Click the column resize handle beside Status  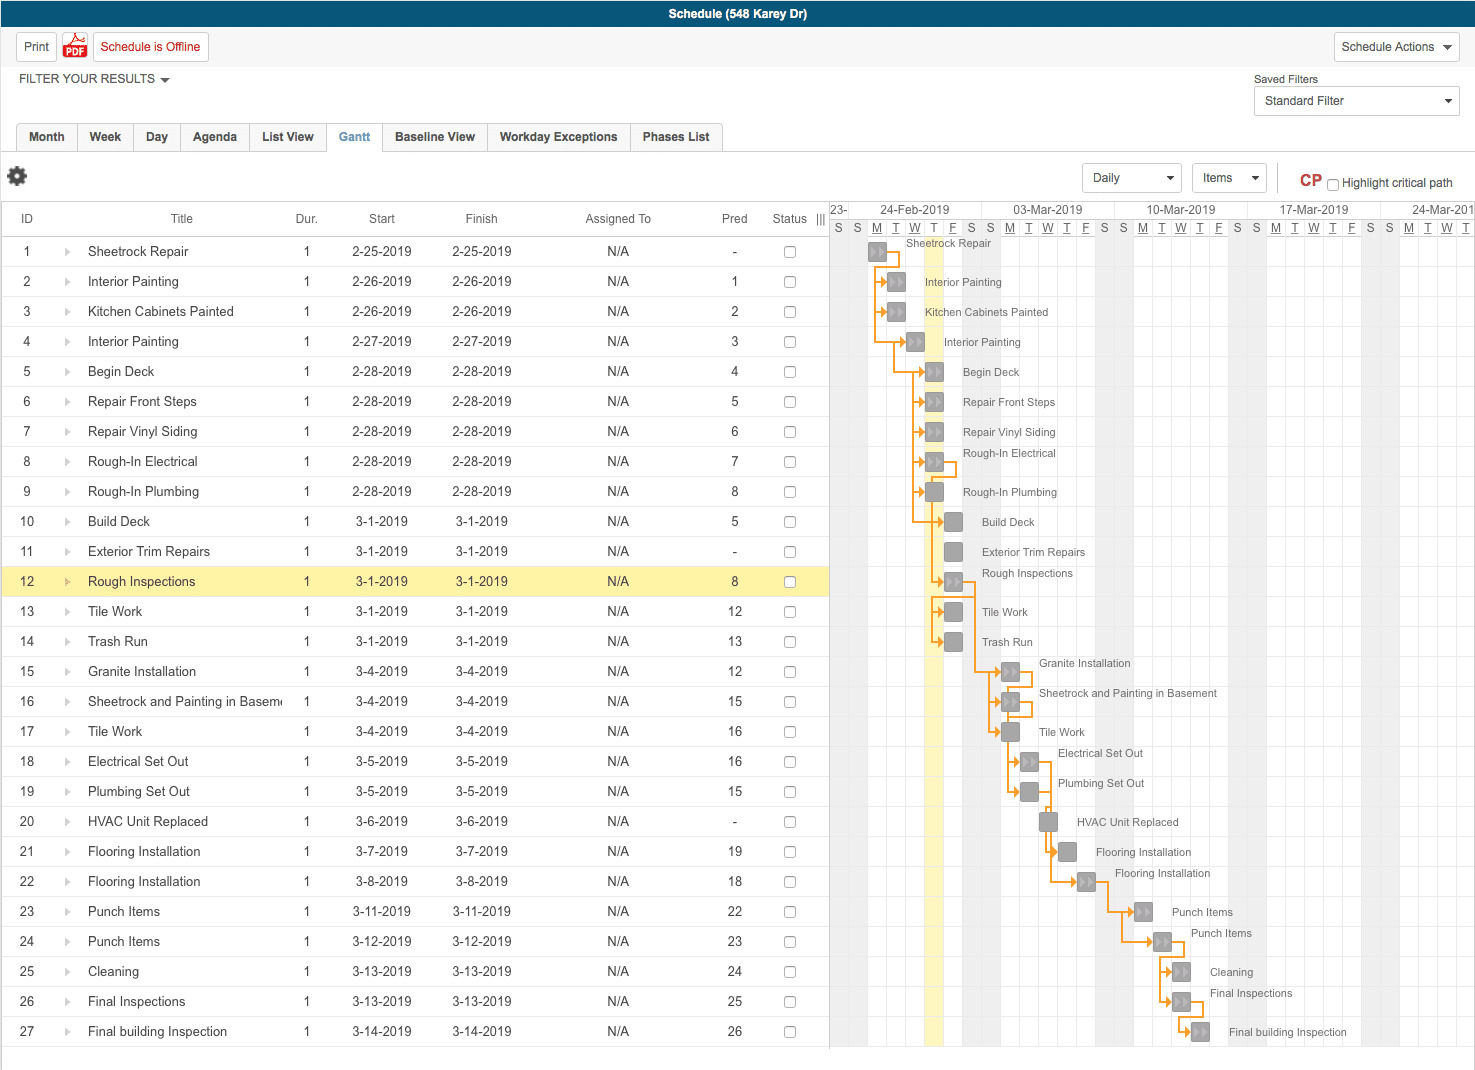pos(821,219)
